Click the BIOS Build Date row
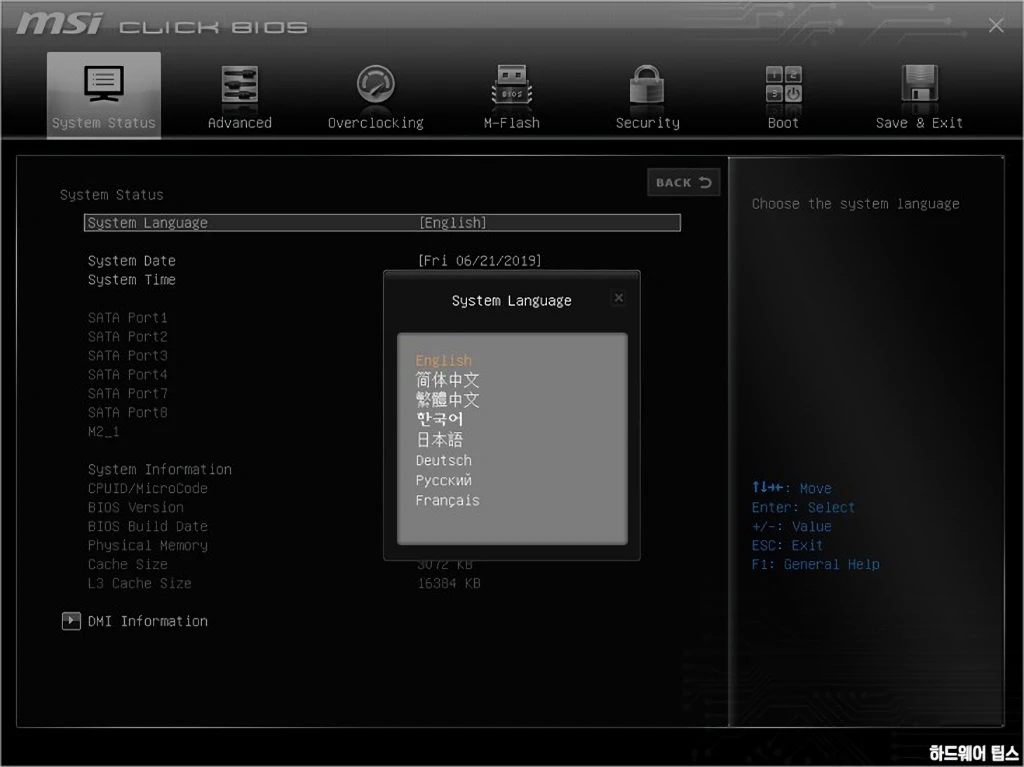This screenshot has height=767, width=1024. (x=148, y=526)
